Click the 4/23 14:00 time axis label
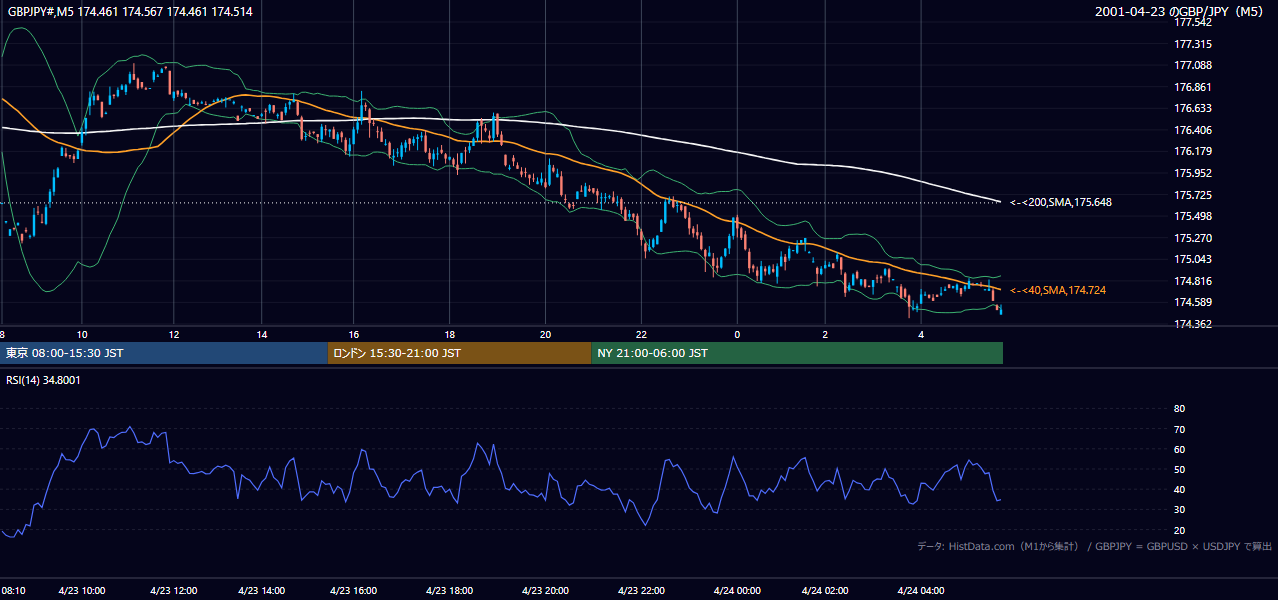The image size is (1278, 600). click(x=262, y=590)
